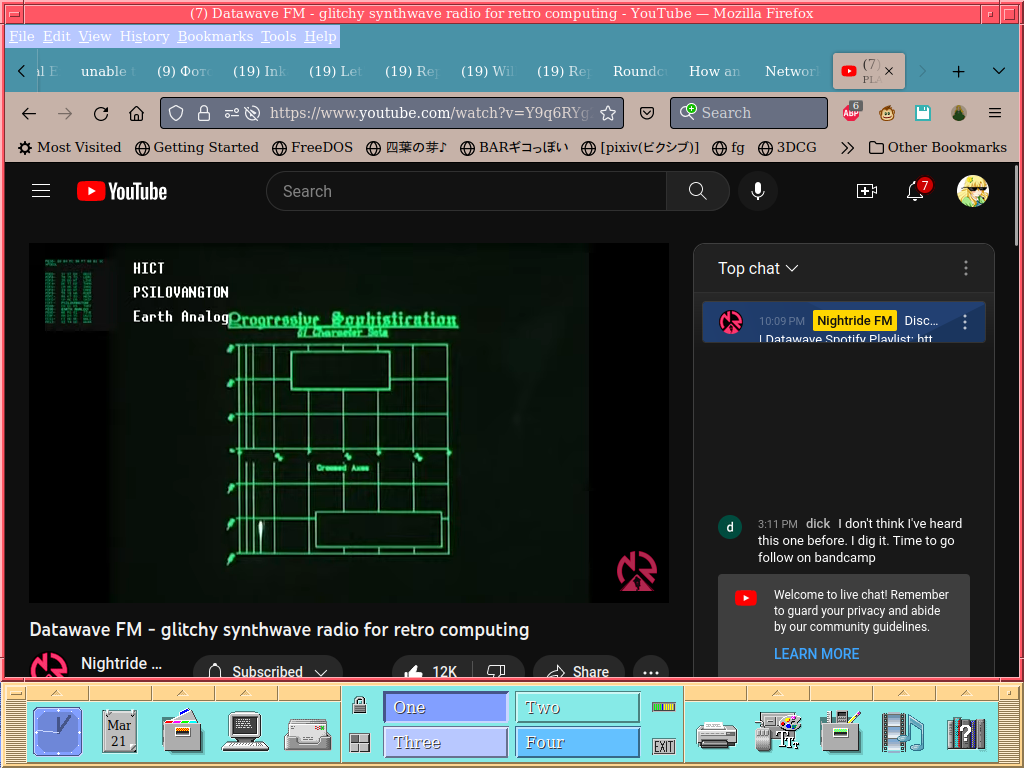Share the video with Share button
This screenshot has width=1024, height=768.
point(579,672)
